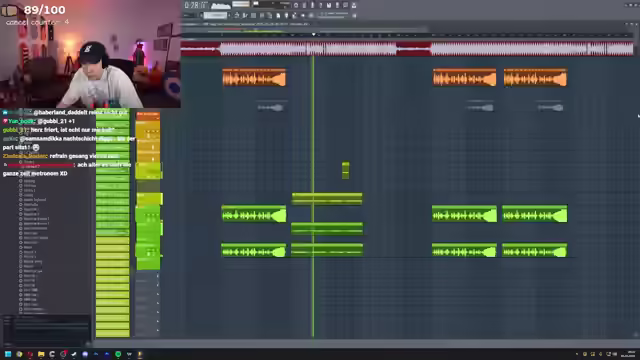Image resolution: width=640 pixels, height=360 pixels.
Task: Click the rightmost icon in top shortcut row
Action: pos(354,5)
